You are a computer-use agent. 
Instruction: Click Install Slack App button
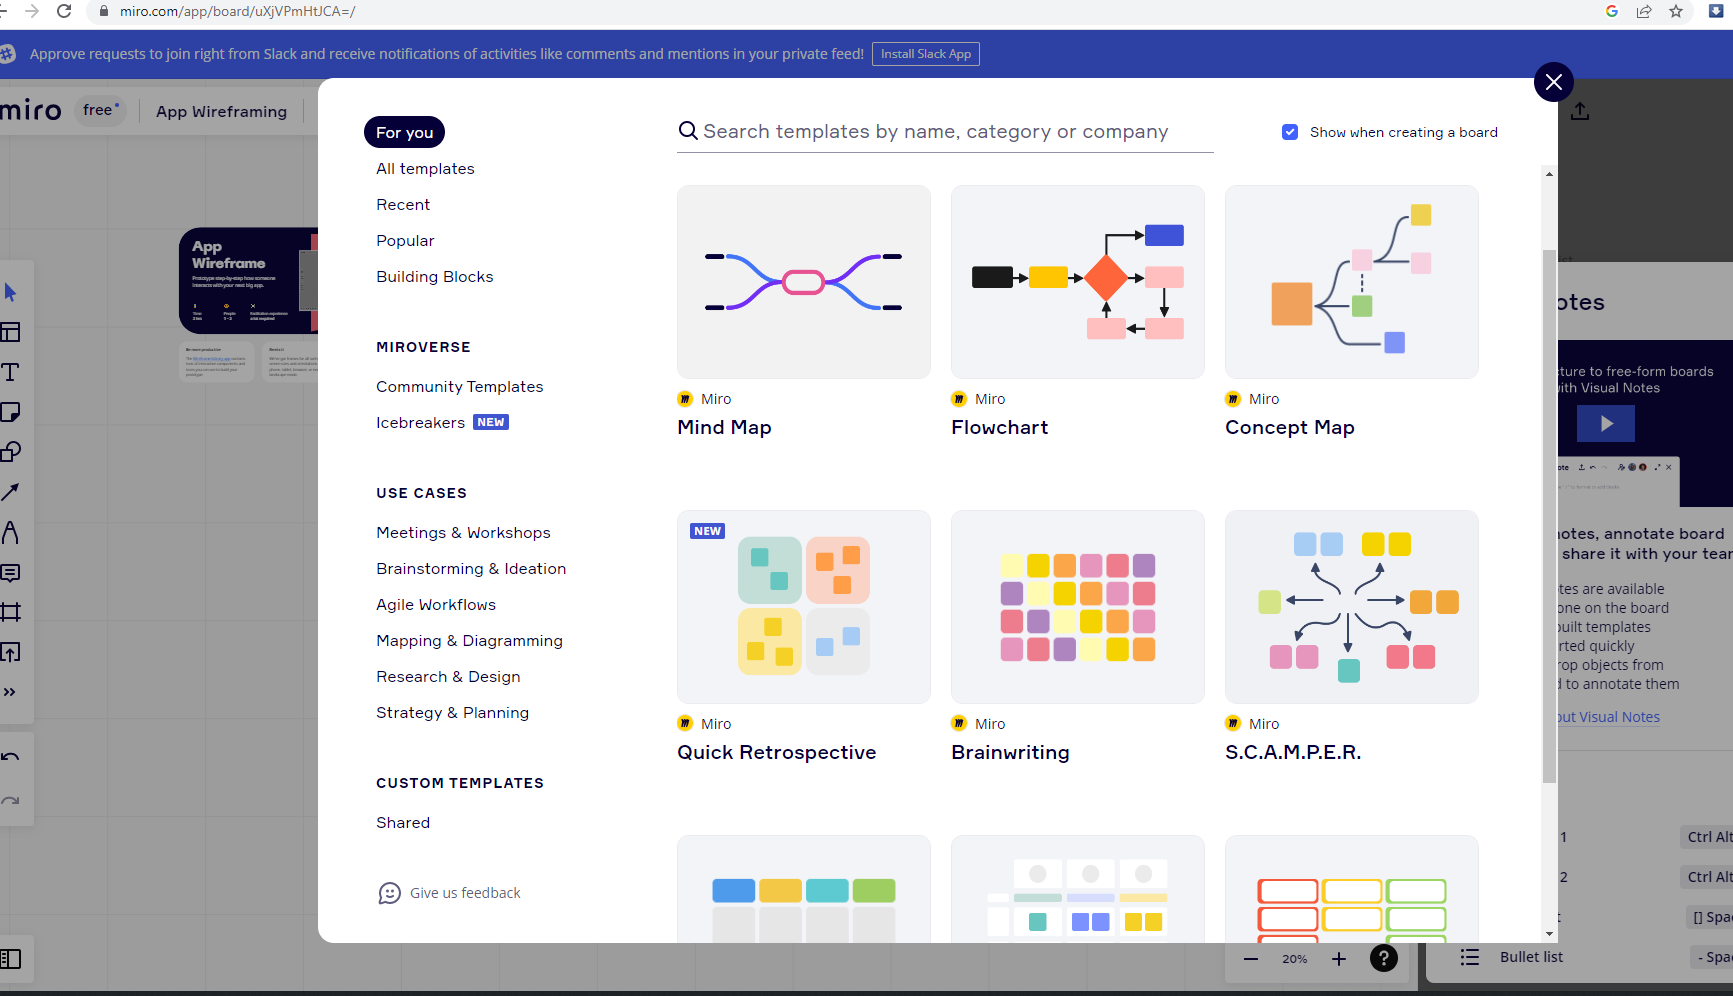tap(925, 54)
